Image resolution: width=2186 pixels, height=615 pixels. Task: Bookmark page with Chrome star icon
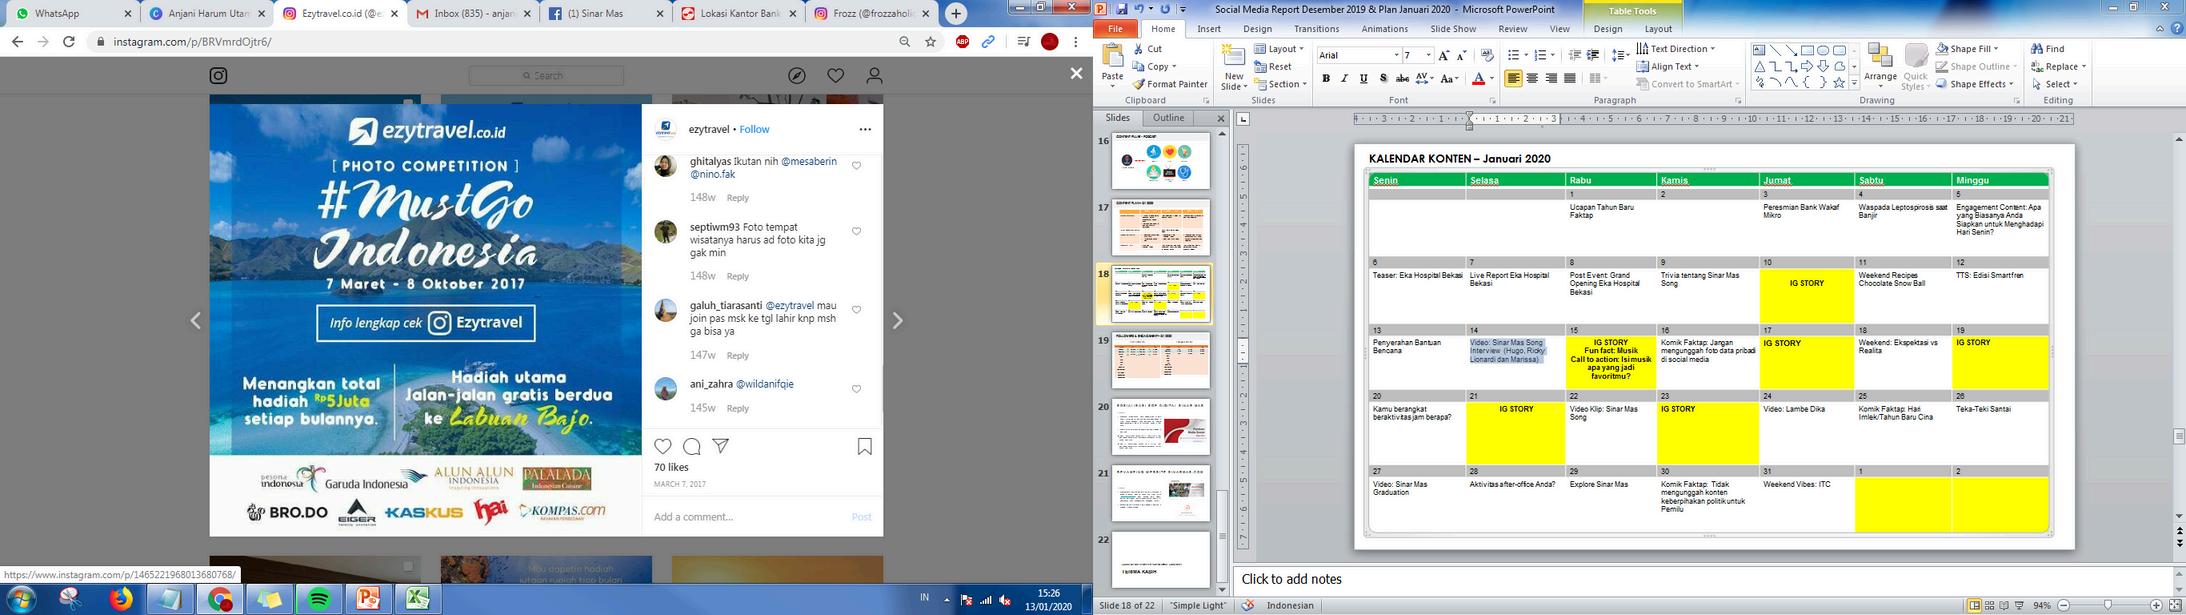[x=931, y=42]
